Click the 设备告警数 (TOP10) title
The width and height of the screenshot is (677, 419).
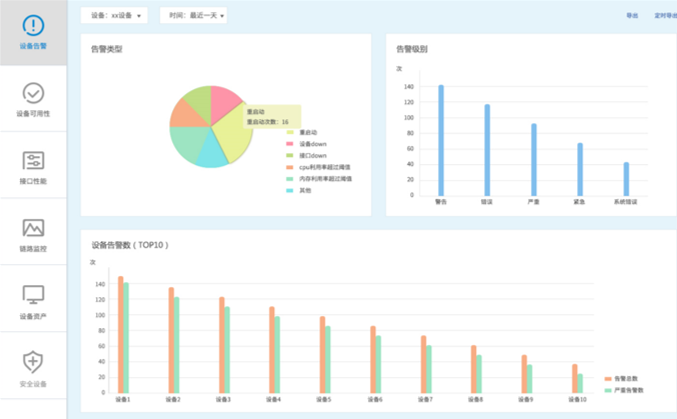tap(130, 245)
